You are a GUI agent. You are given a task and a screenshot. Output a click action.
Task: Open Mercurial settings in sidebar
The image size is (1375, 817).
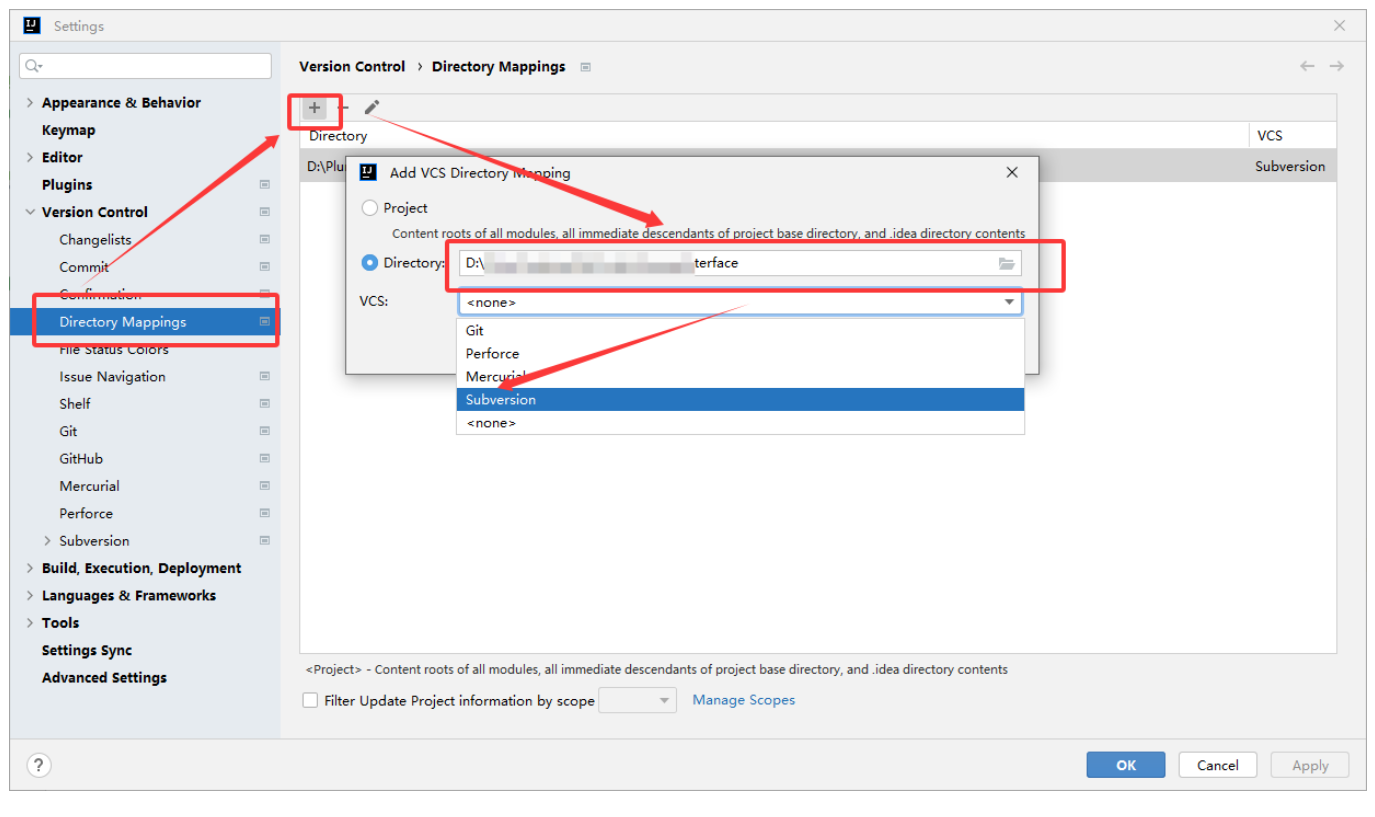point(89,486)
